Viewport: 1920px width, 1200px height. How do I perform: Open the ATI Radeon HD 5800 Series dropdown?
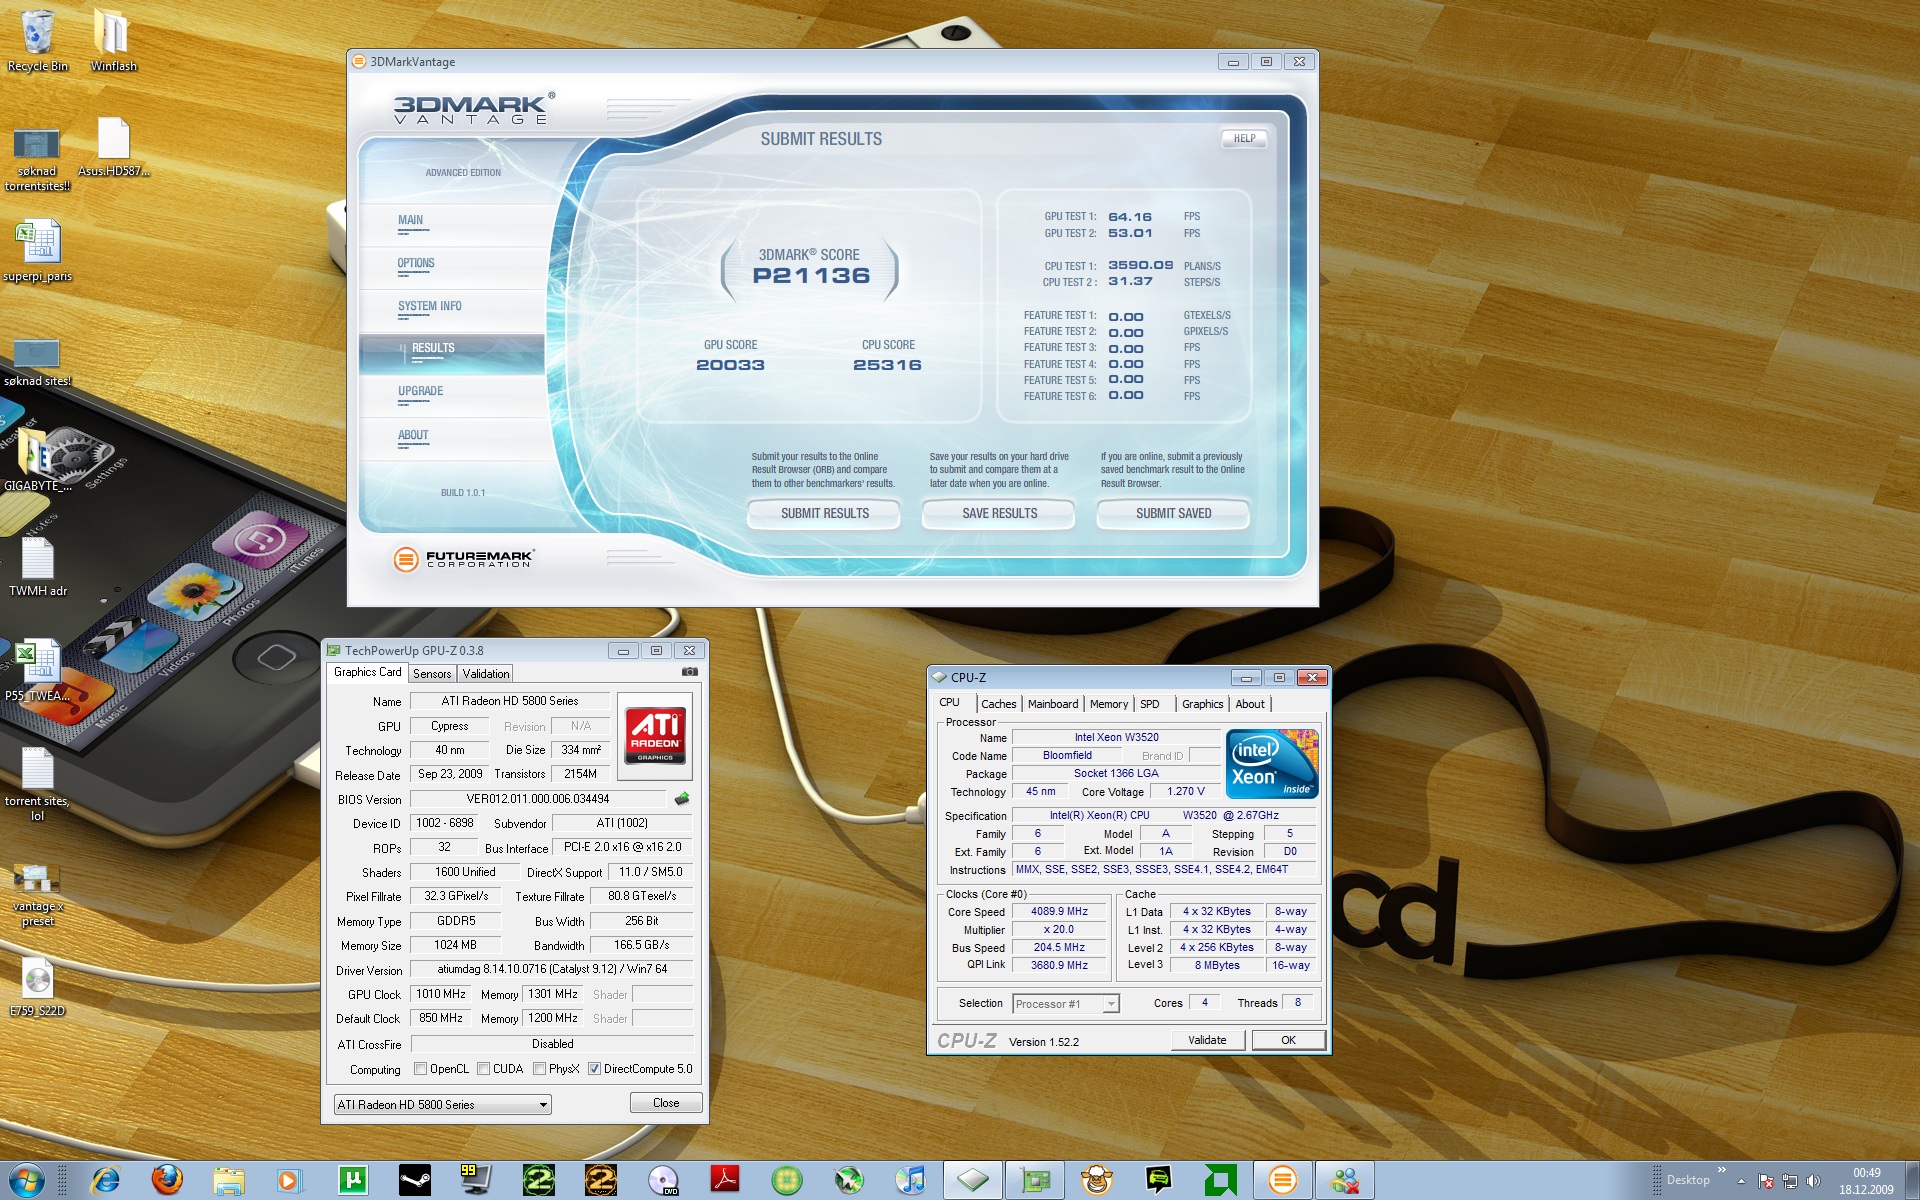point(442,1104)
